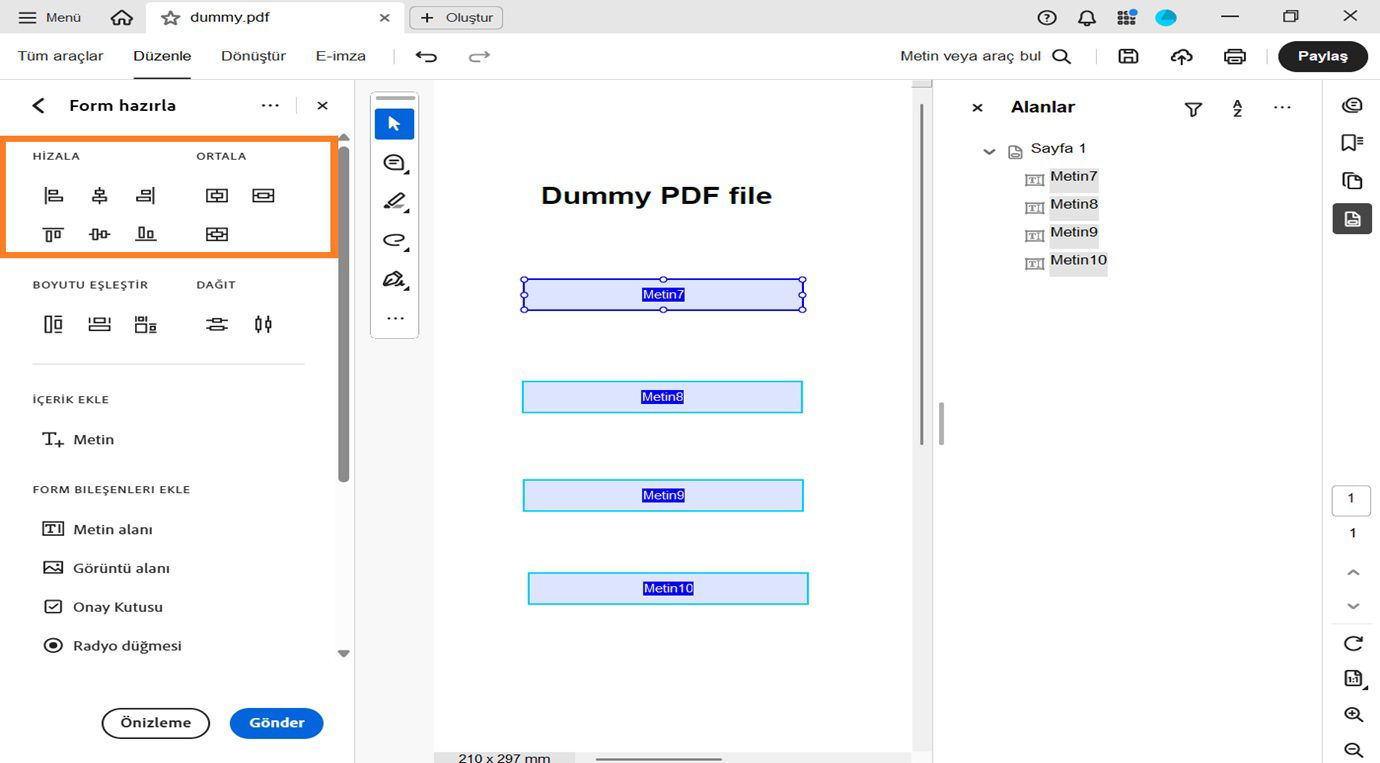Align fields left under HİZALA
Viewport: 1380px width, 763px height.
[53, 196]
